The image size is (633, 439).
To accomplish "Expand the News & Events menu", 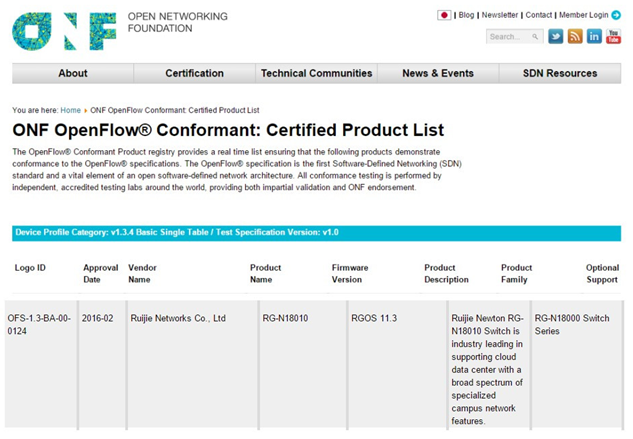I will click(x=438, y=73).
